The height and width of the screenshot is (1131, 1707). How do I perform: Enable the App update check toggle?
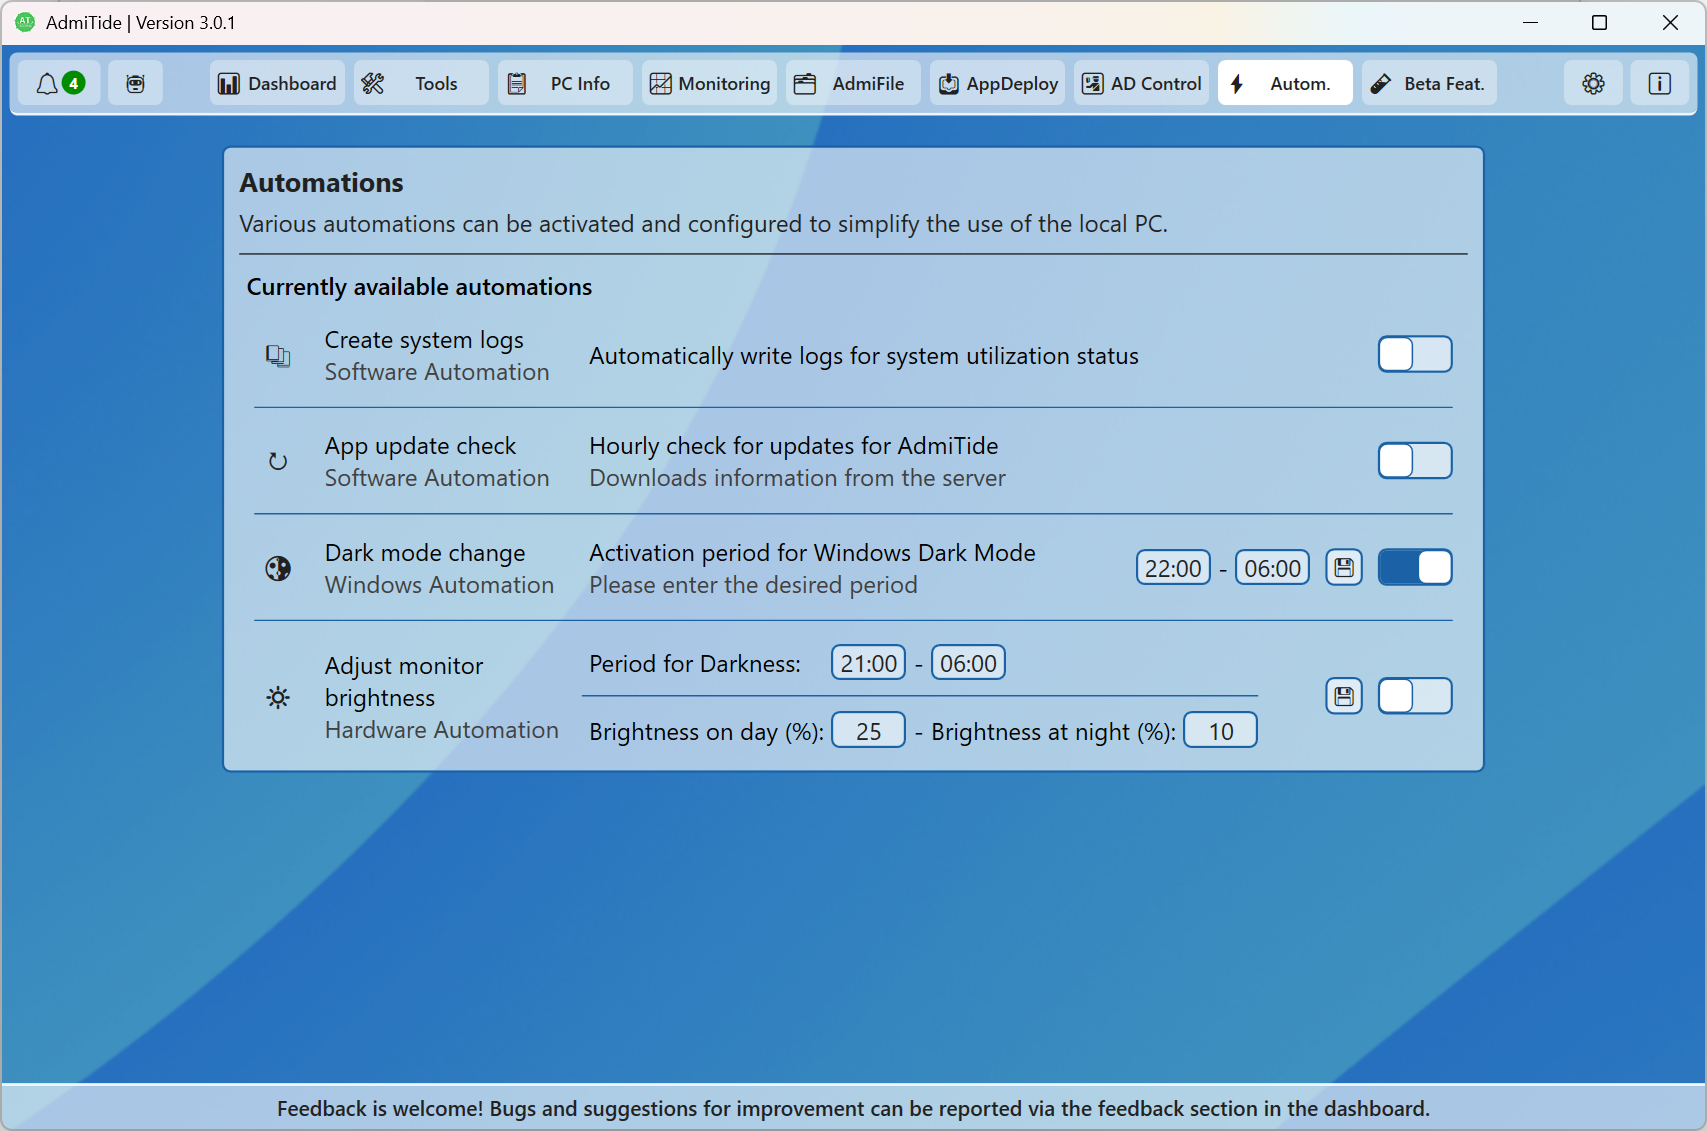[x=1414, y=461]
